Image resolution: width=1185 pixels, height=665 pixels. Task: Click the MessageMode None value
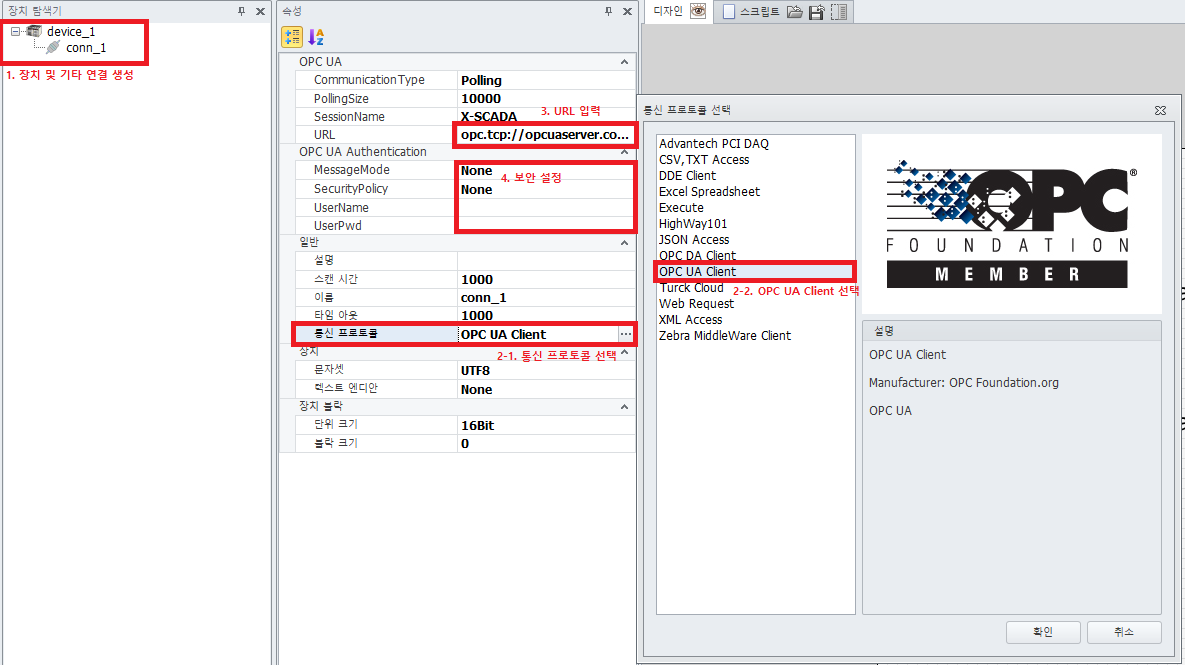coord(546,171)
